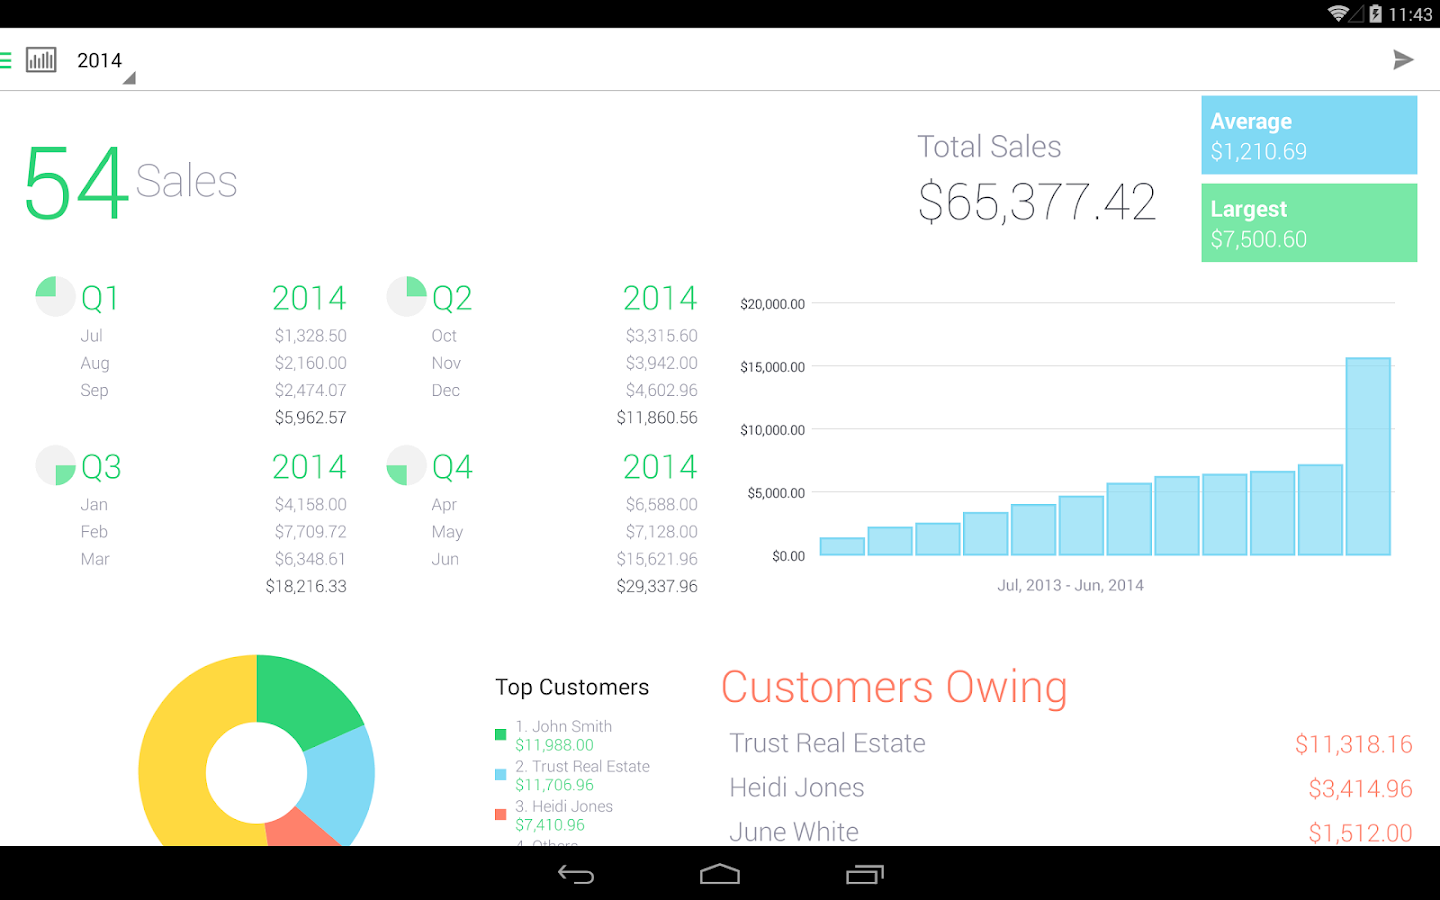The height and width of the screenshot is (900, 1440).
Task: Click the Q3 pie chart icon
Action: [55, 465]
